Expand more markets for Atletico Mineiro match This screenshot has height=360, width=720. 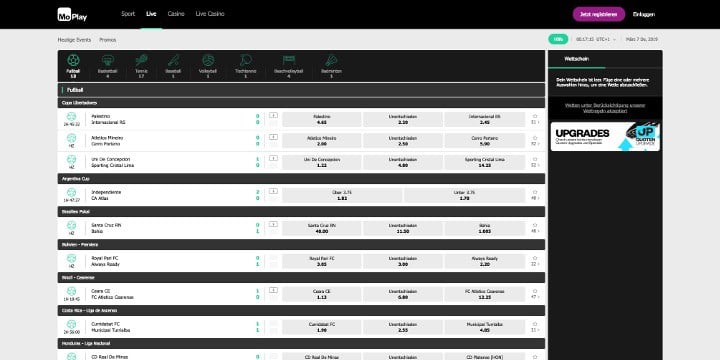coord(535,144)
